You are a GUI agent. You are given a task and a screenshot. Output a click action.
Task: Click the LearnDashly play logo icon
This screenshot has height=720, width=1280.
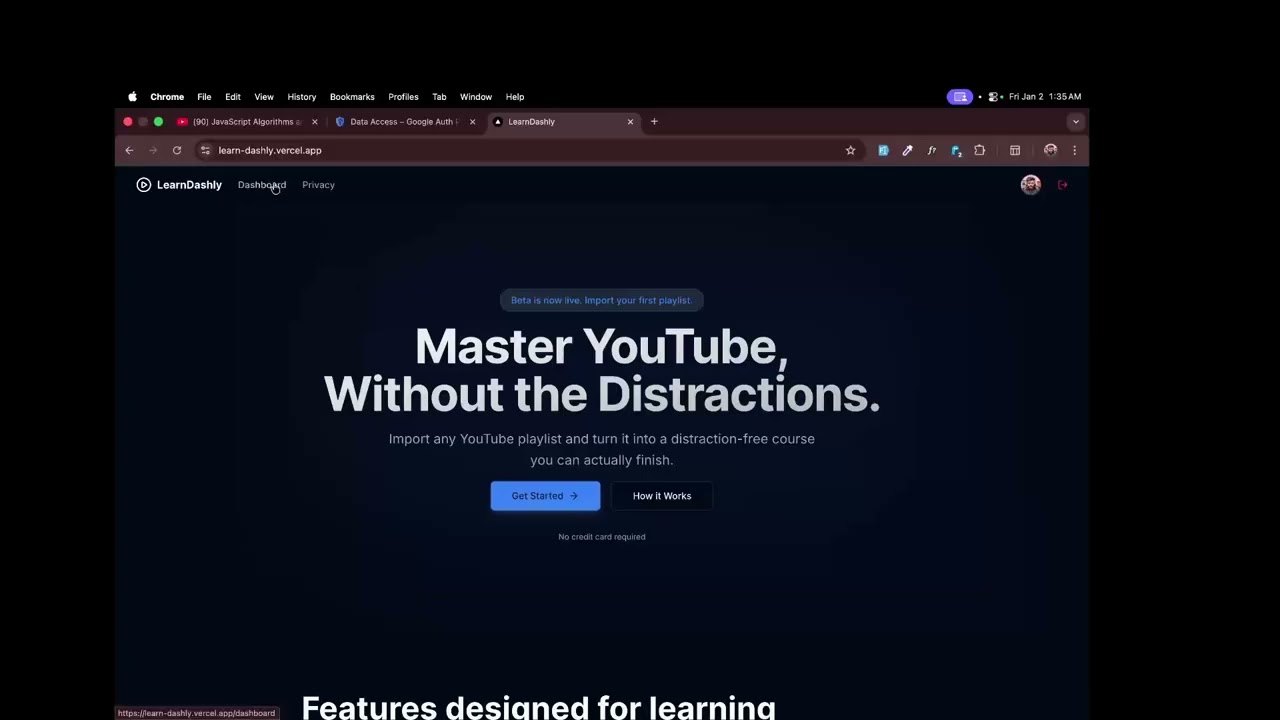coord(143,185)
